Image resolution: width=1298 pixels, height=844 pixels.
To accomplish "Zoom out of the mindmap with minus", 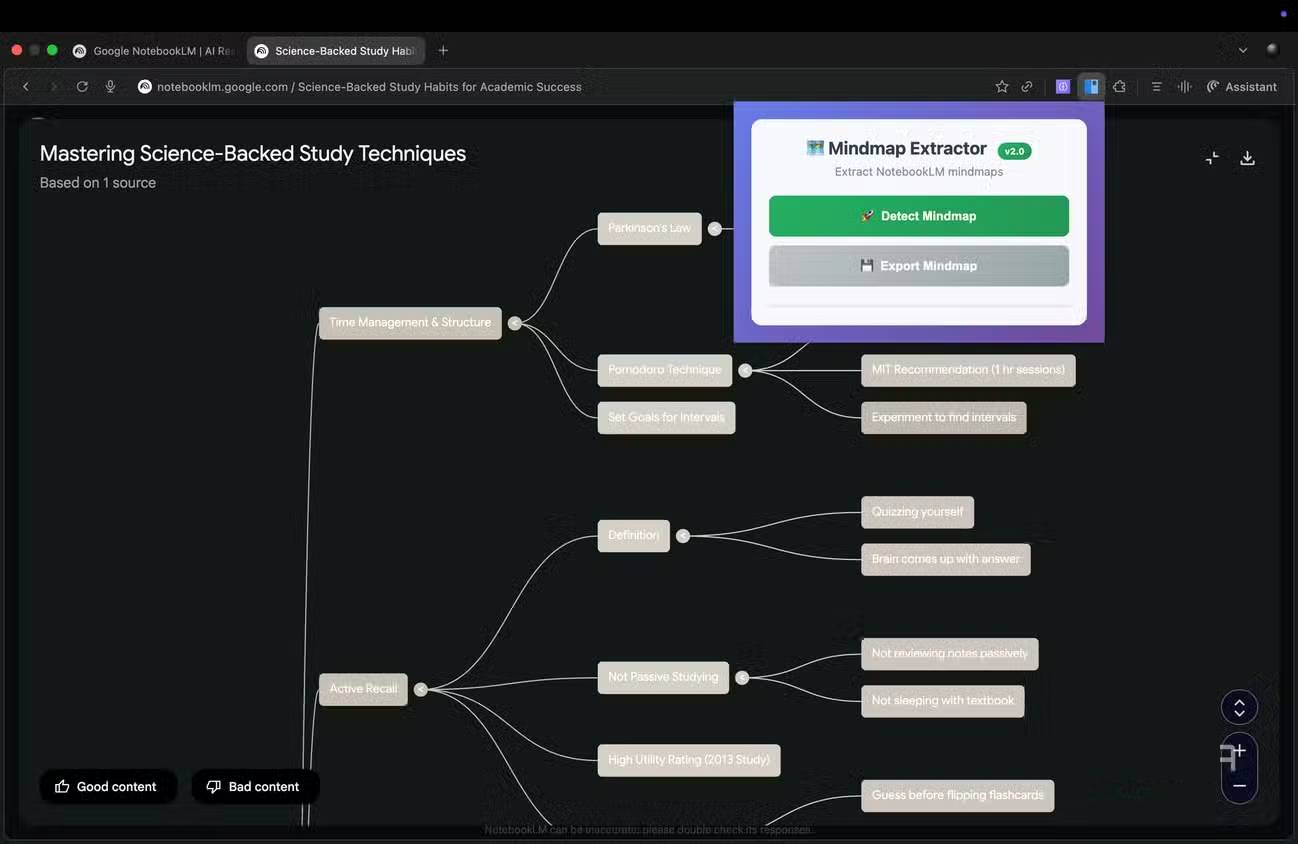I will pos(1239,786).
